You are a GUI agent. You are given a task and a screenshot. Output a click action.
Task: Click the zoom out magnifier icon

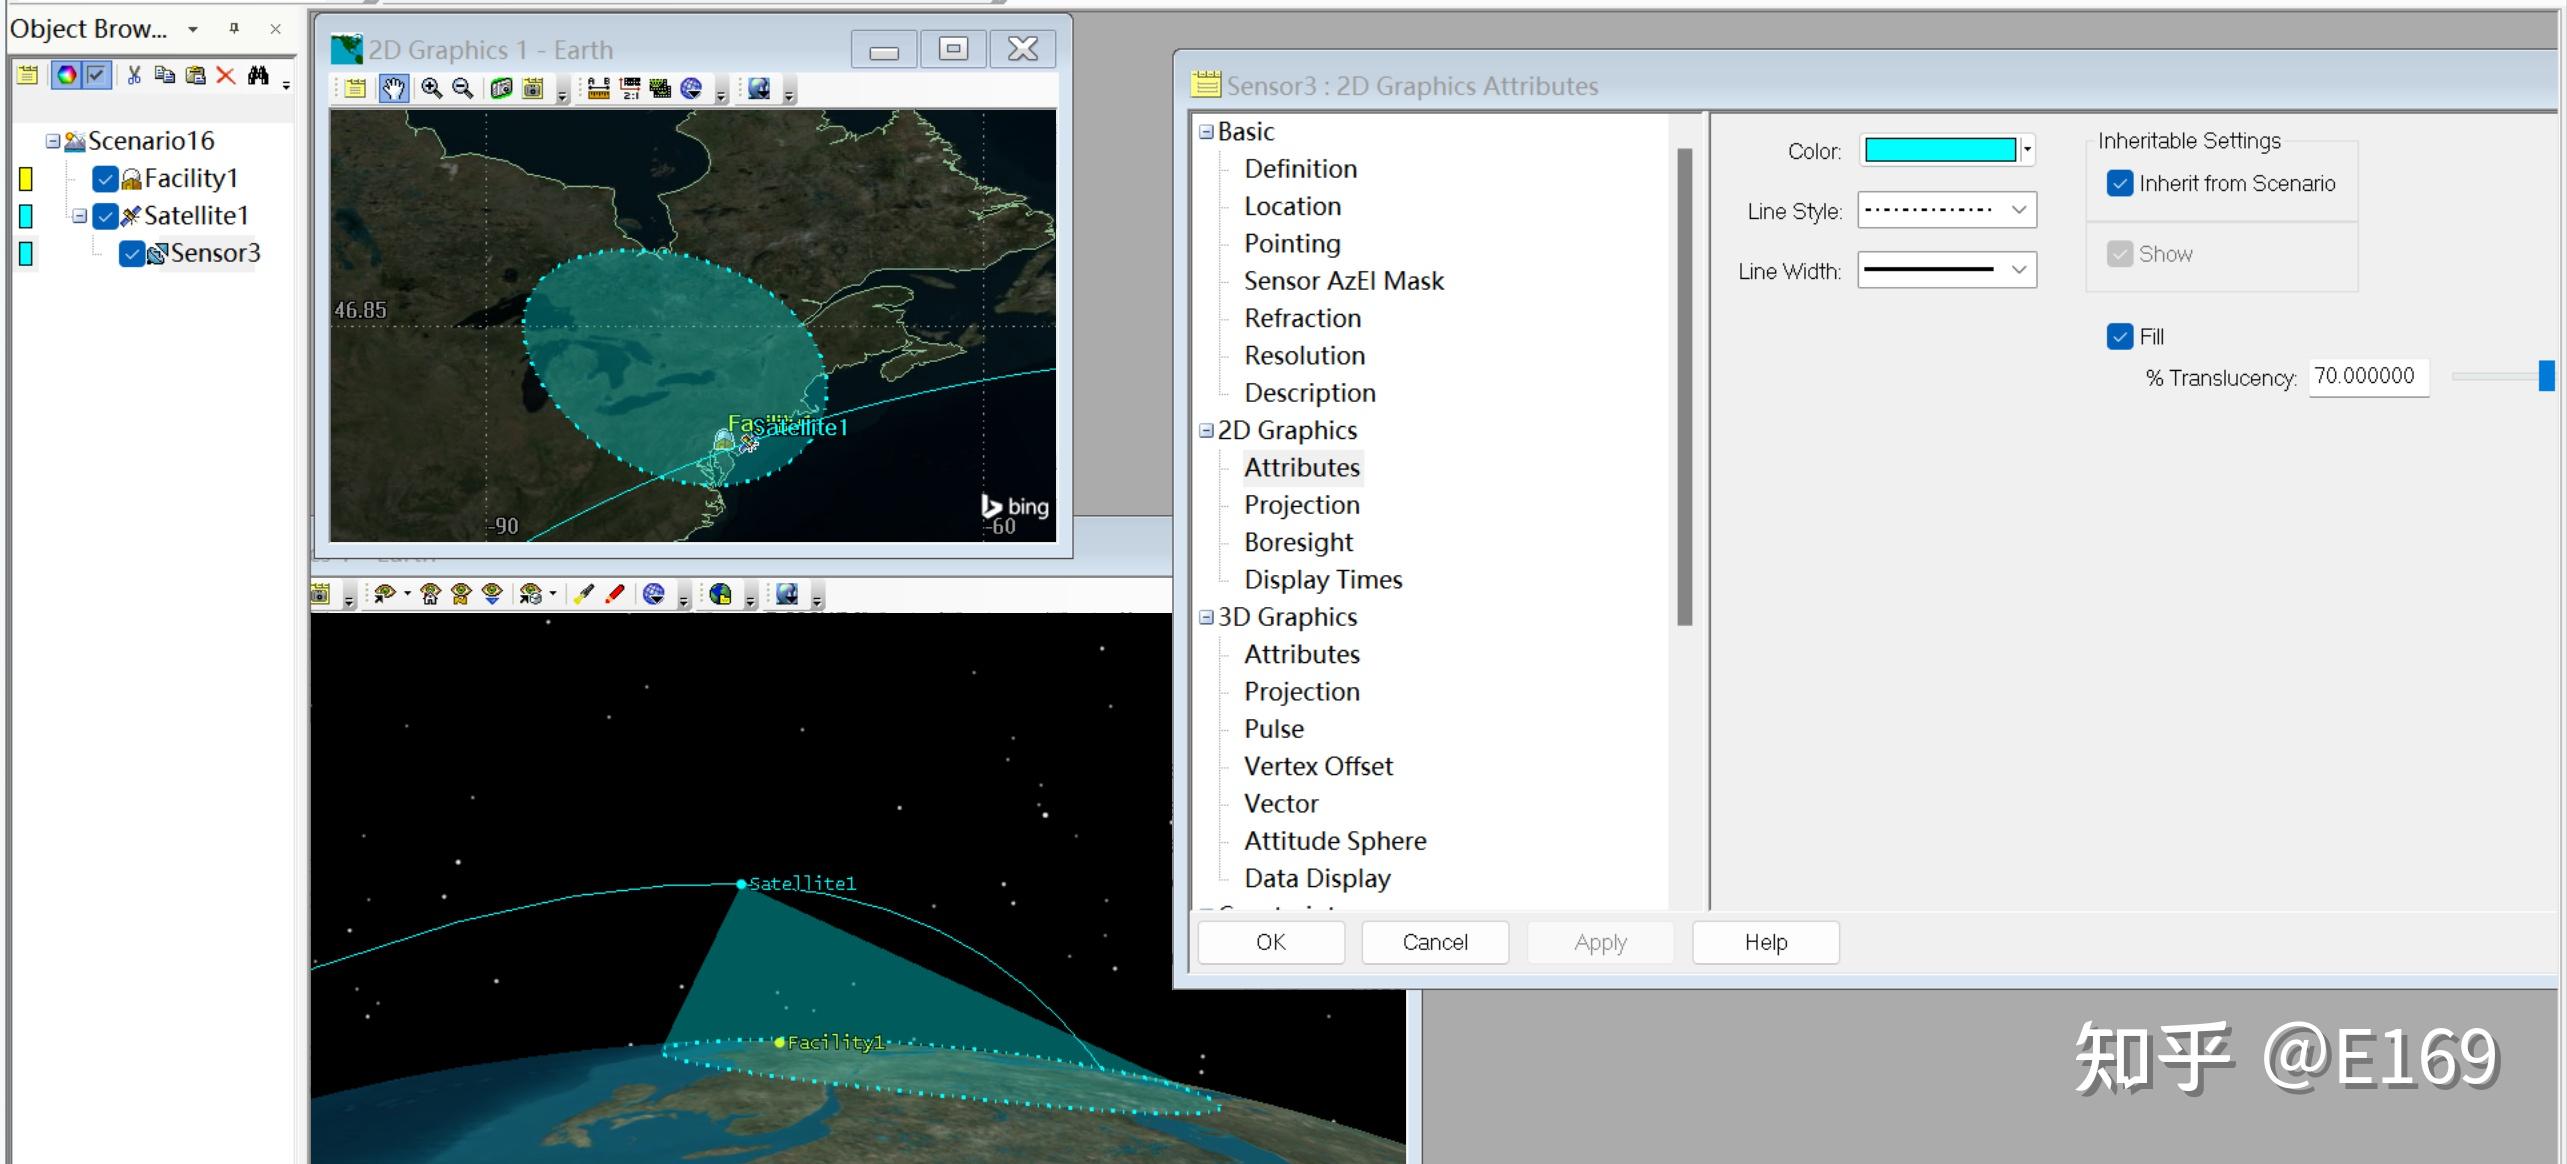coord(462,88)
